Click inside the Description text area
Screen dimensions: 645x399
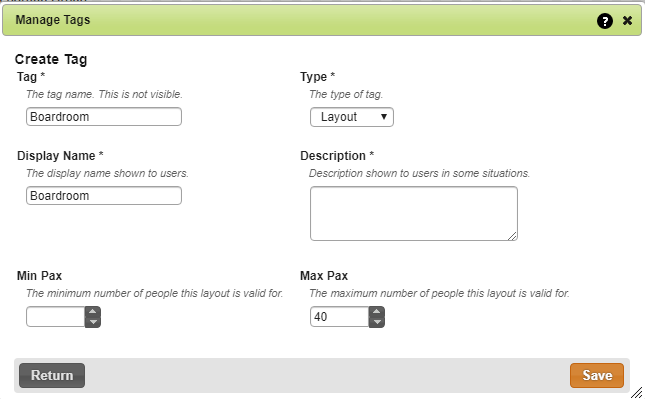coord(414,213)
